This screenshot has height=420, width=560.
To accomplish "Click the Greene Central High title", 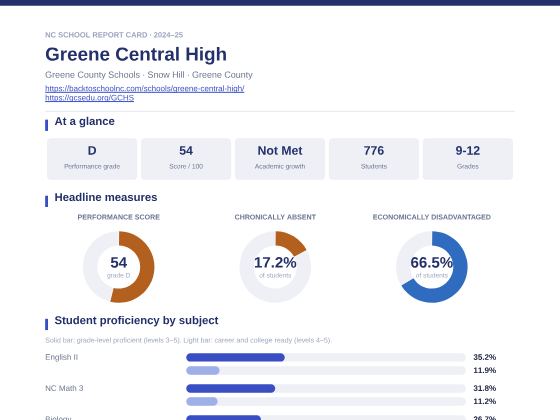I will [136, 54].
